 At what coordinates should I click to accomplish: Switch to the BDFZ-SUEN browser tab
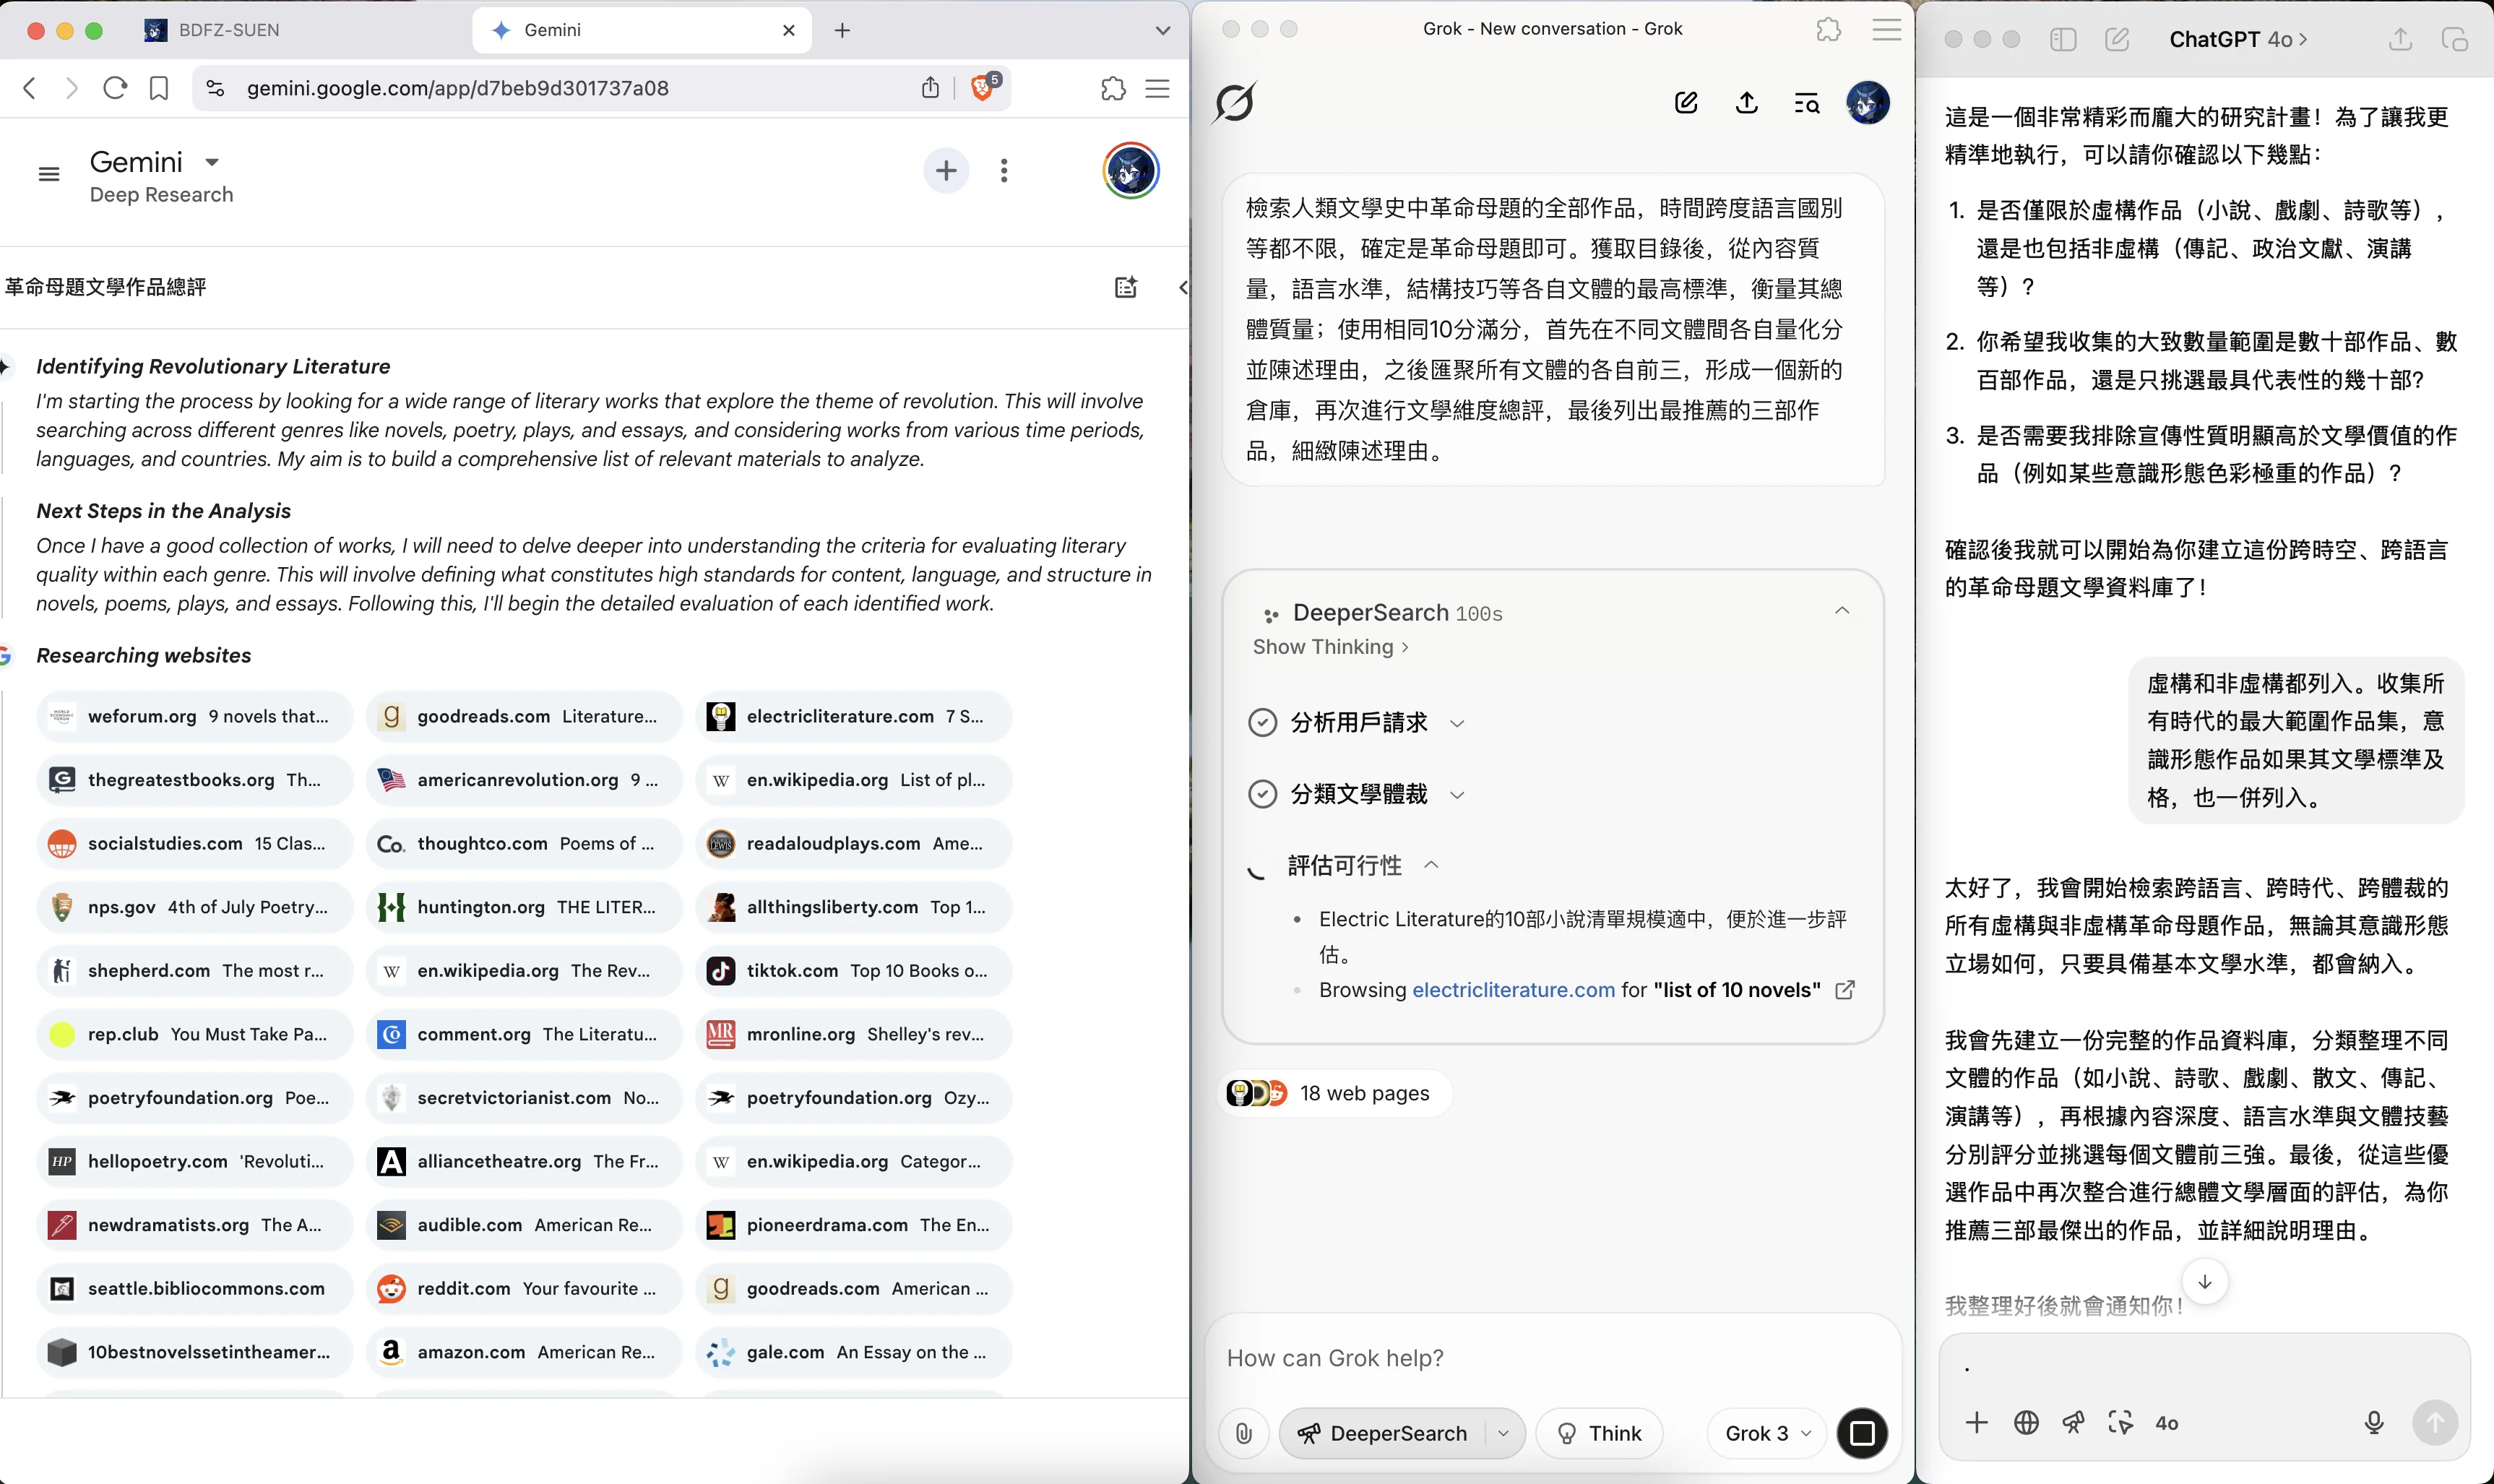(228, 30)
